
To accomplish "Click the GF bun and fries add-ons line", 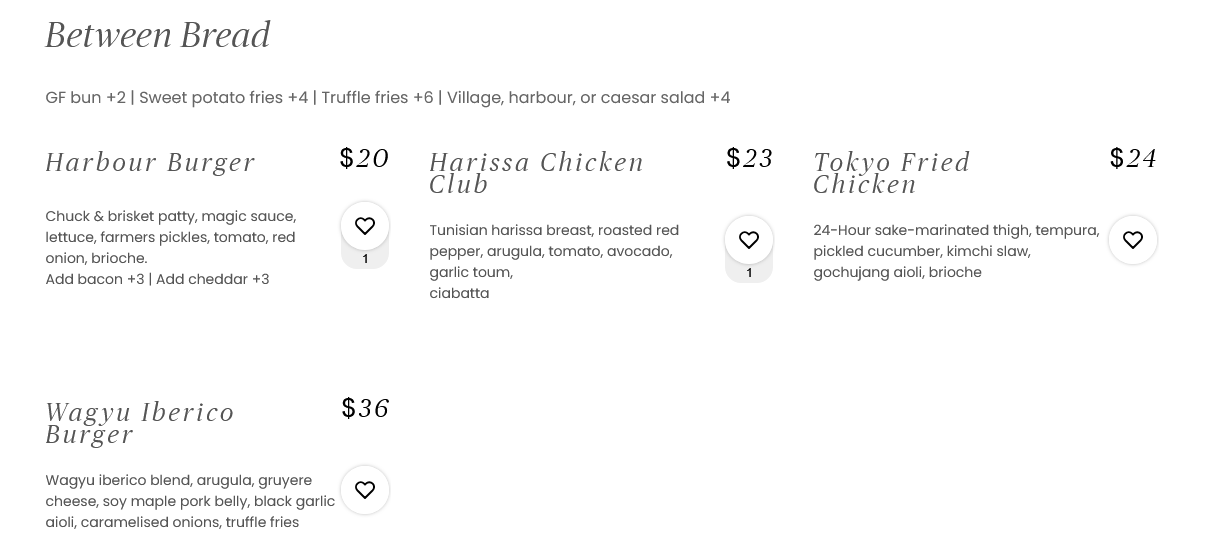I will [x=387, y=97].
